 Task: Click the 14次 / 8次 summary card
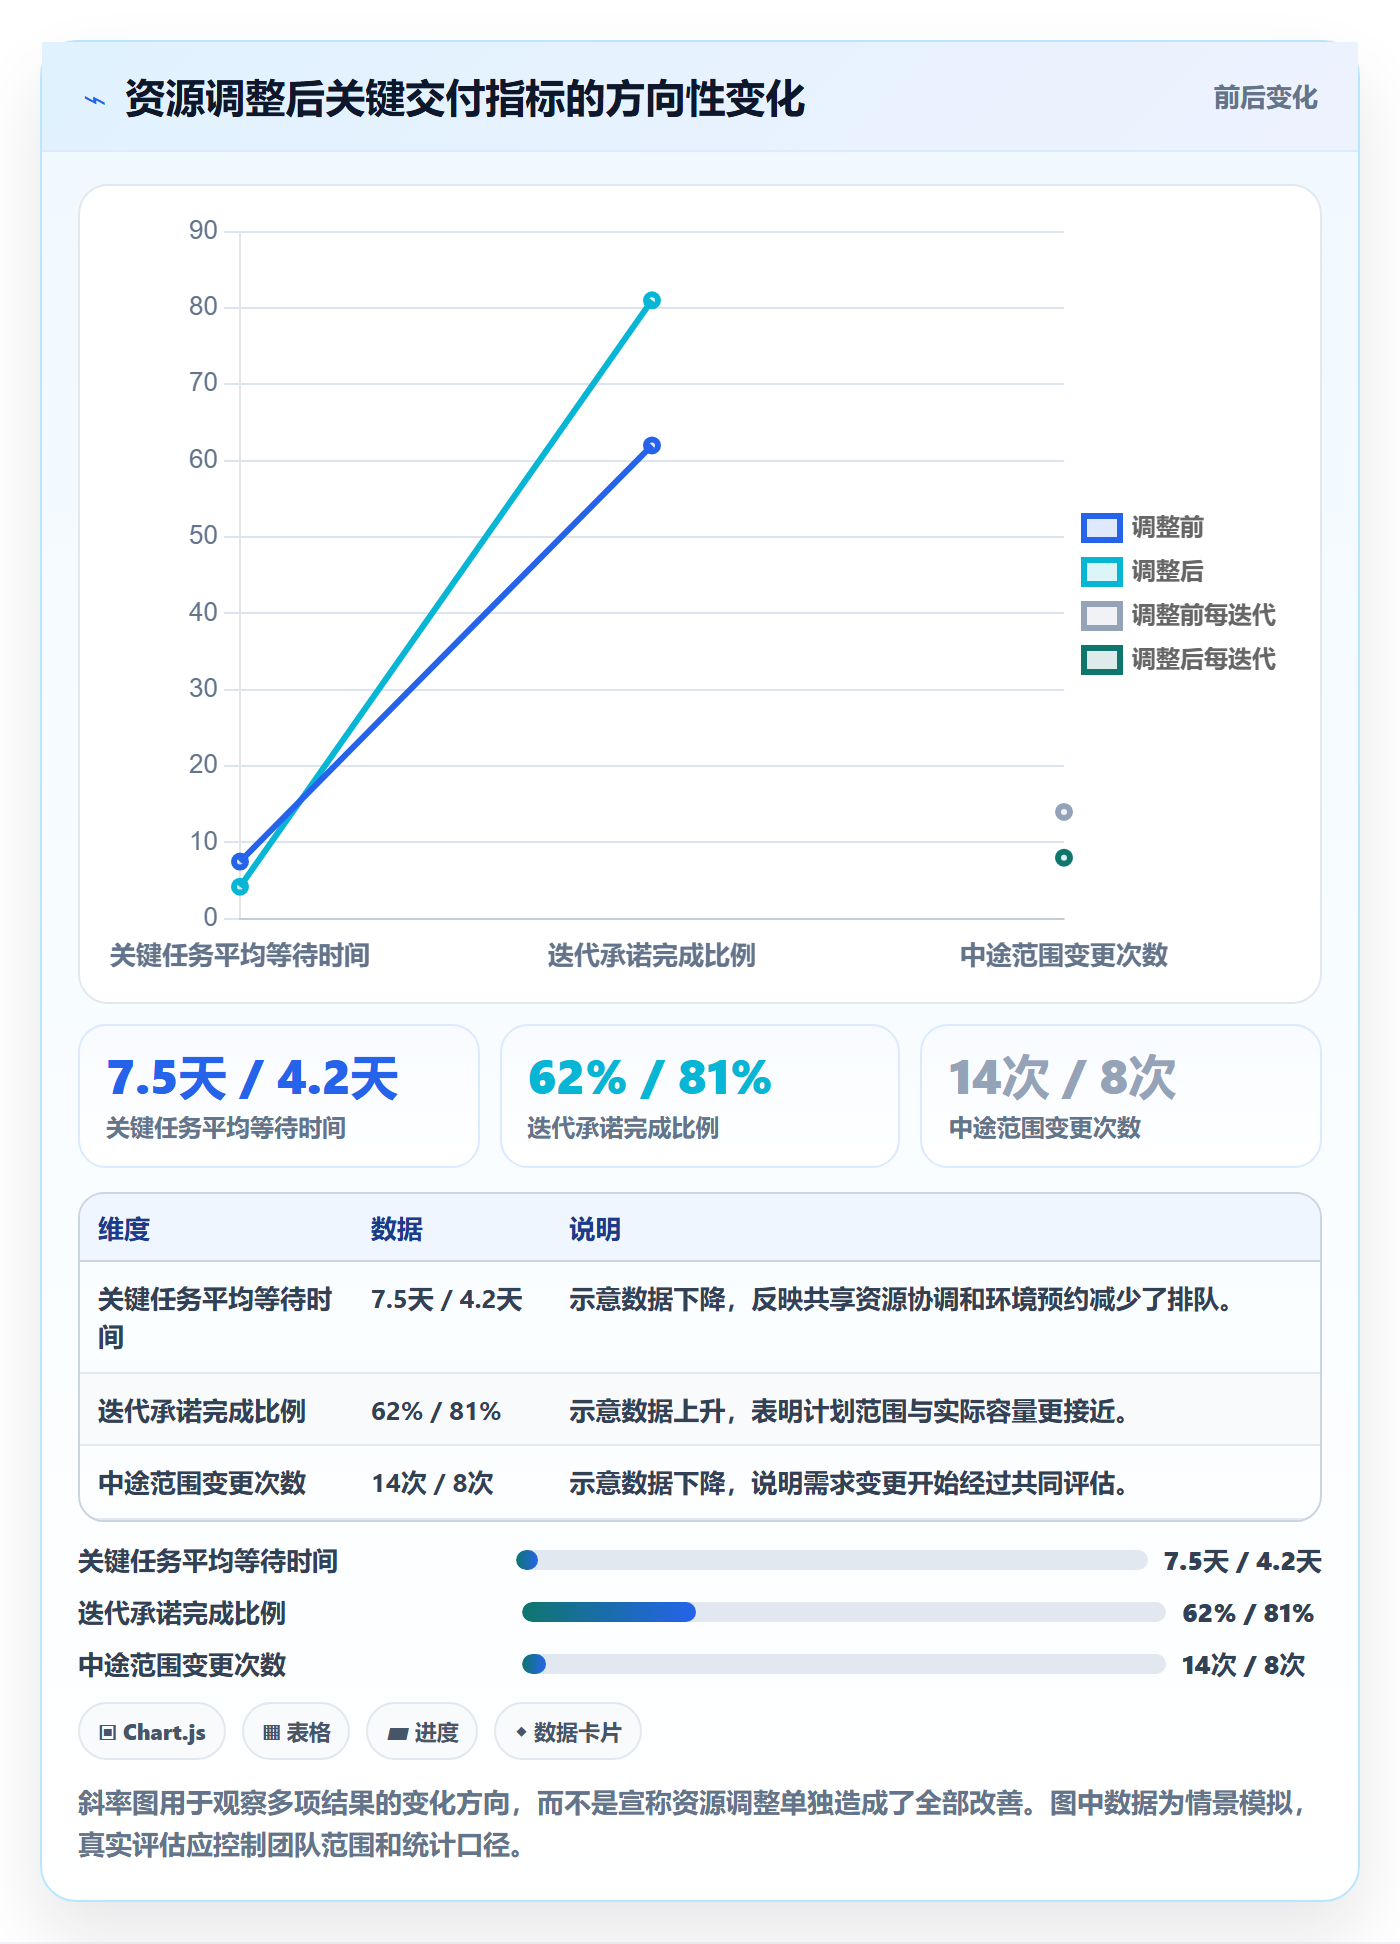1121,1096
